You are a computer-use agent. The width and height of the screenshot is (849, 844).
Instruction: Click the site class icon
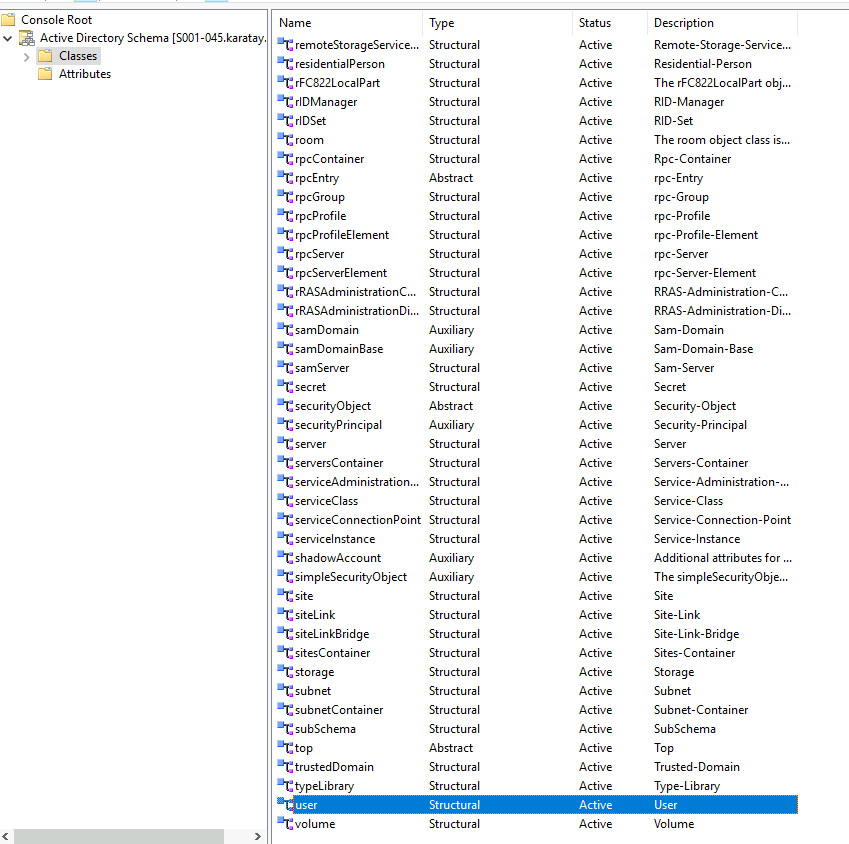point(285,595)
